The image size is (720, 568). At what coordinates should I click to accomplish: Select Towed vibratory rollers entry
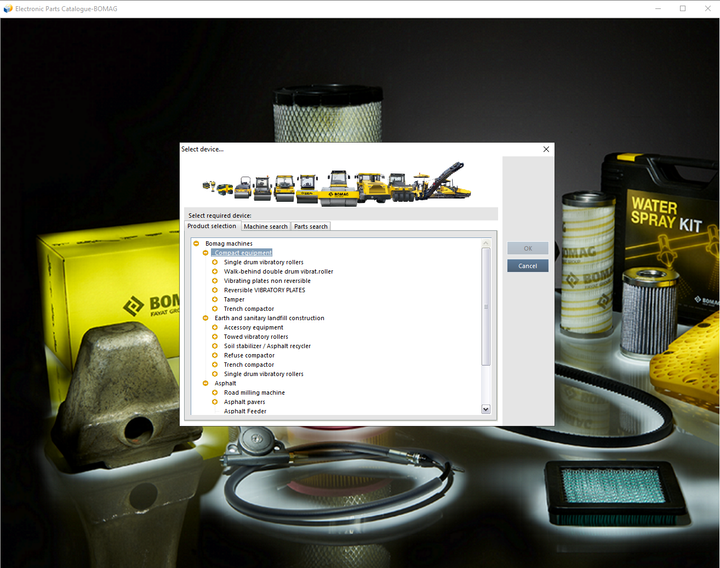256,337
